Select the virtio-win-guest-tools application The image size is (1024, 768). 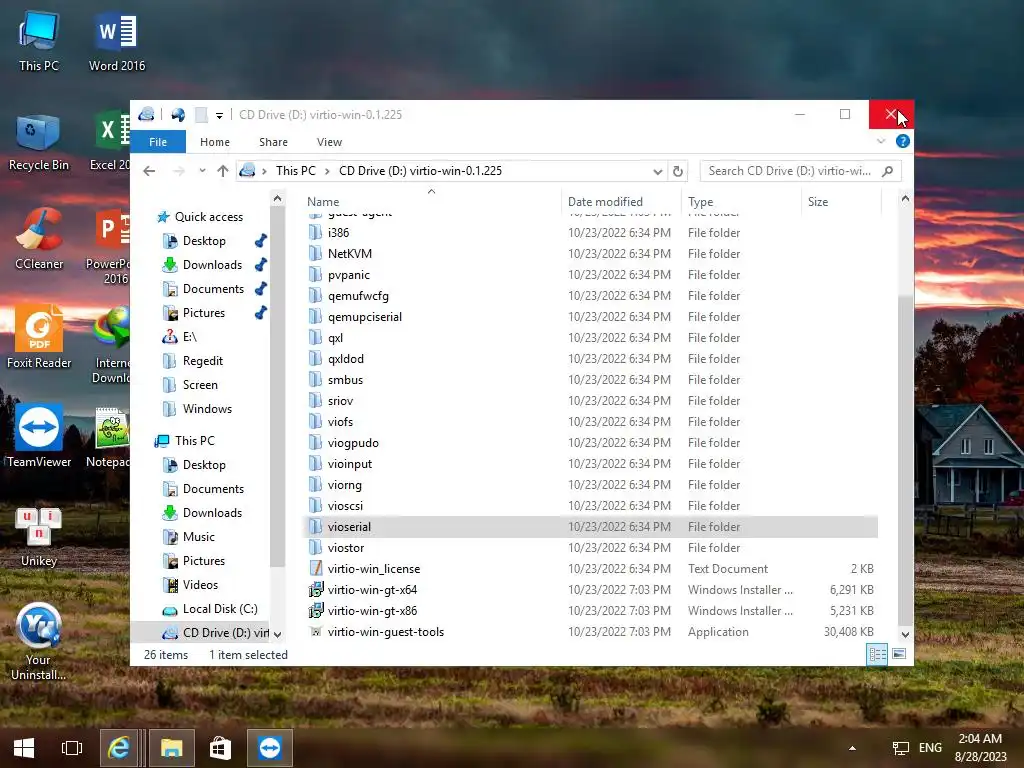coord(385,632)
